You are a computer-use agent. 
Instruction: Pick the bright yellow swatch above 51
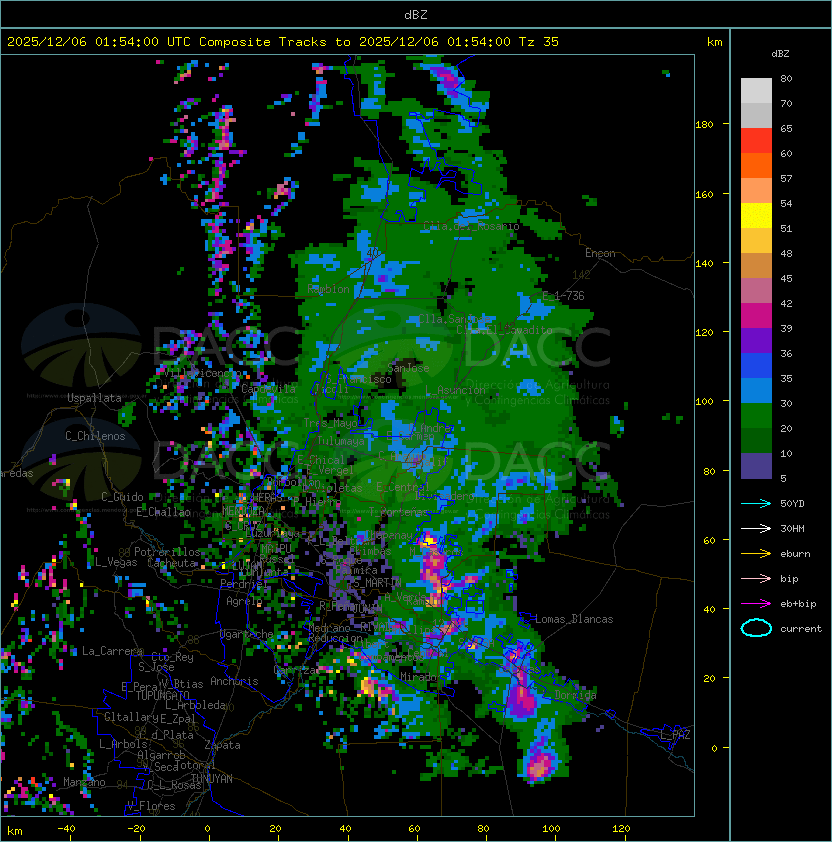(756, 216)
